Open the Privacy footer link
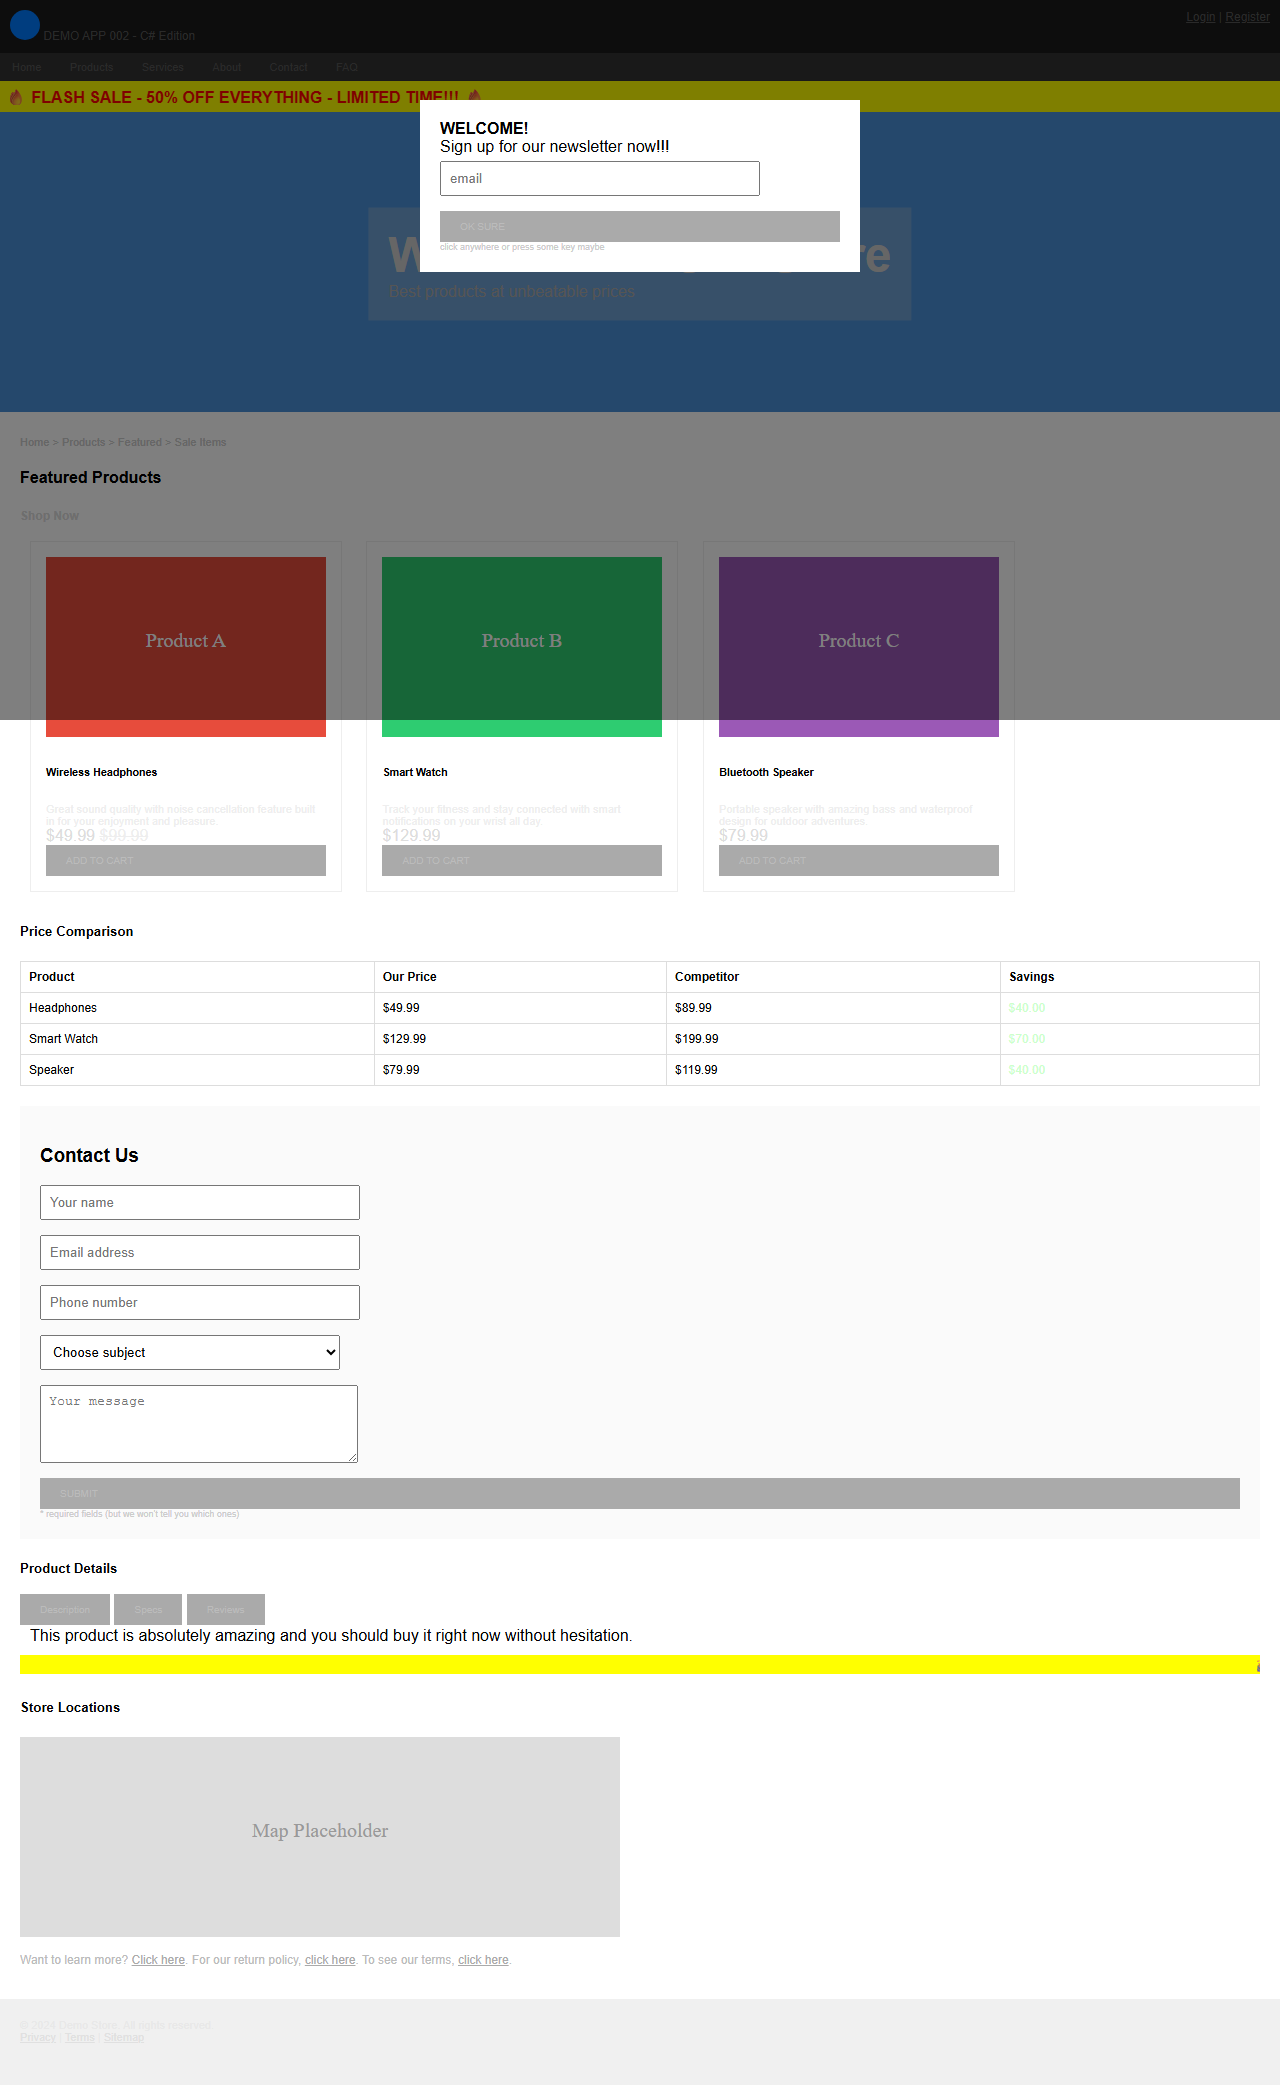This screenshot has height=2085, width=1280. pyautogui.click(x=38, y=2037)
